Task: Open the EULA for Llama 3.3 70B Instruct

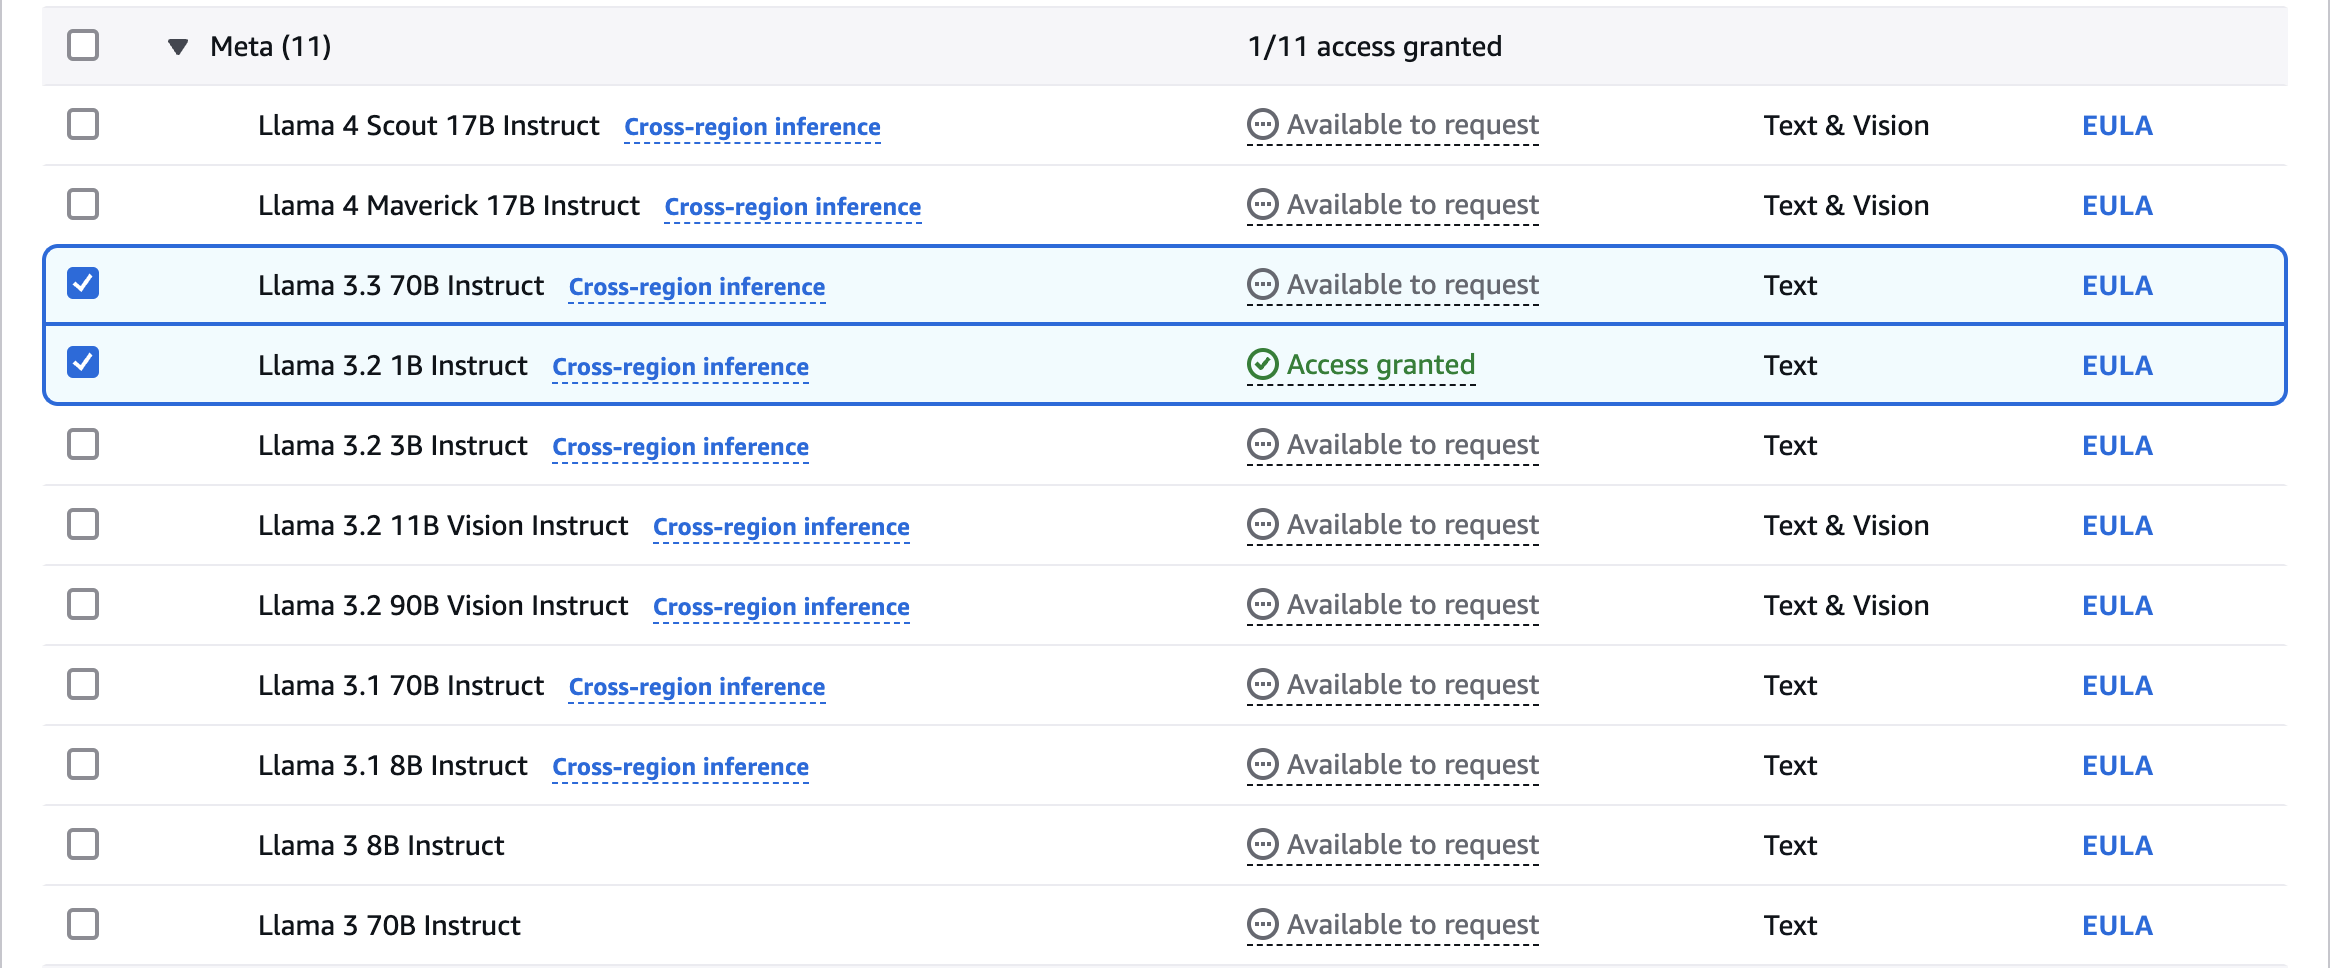Action: 2117,286
